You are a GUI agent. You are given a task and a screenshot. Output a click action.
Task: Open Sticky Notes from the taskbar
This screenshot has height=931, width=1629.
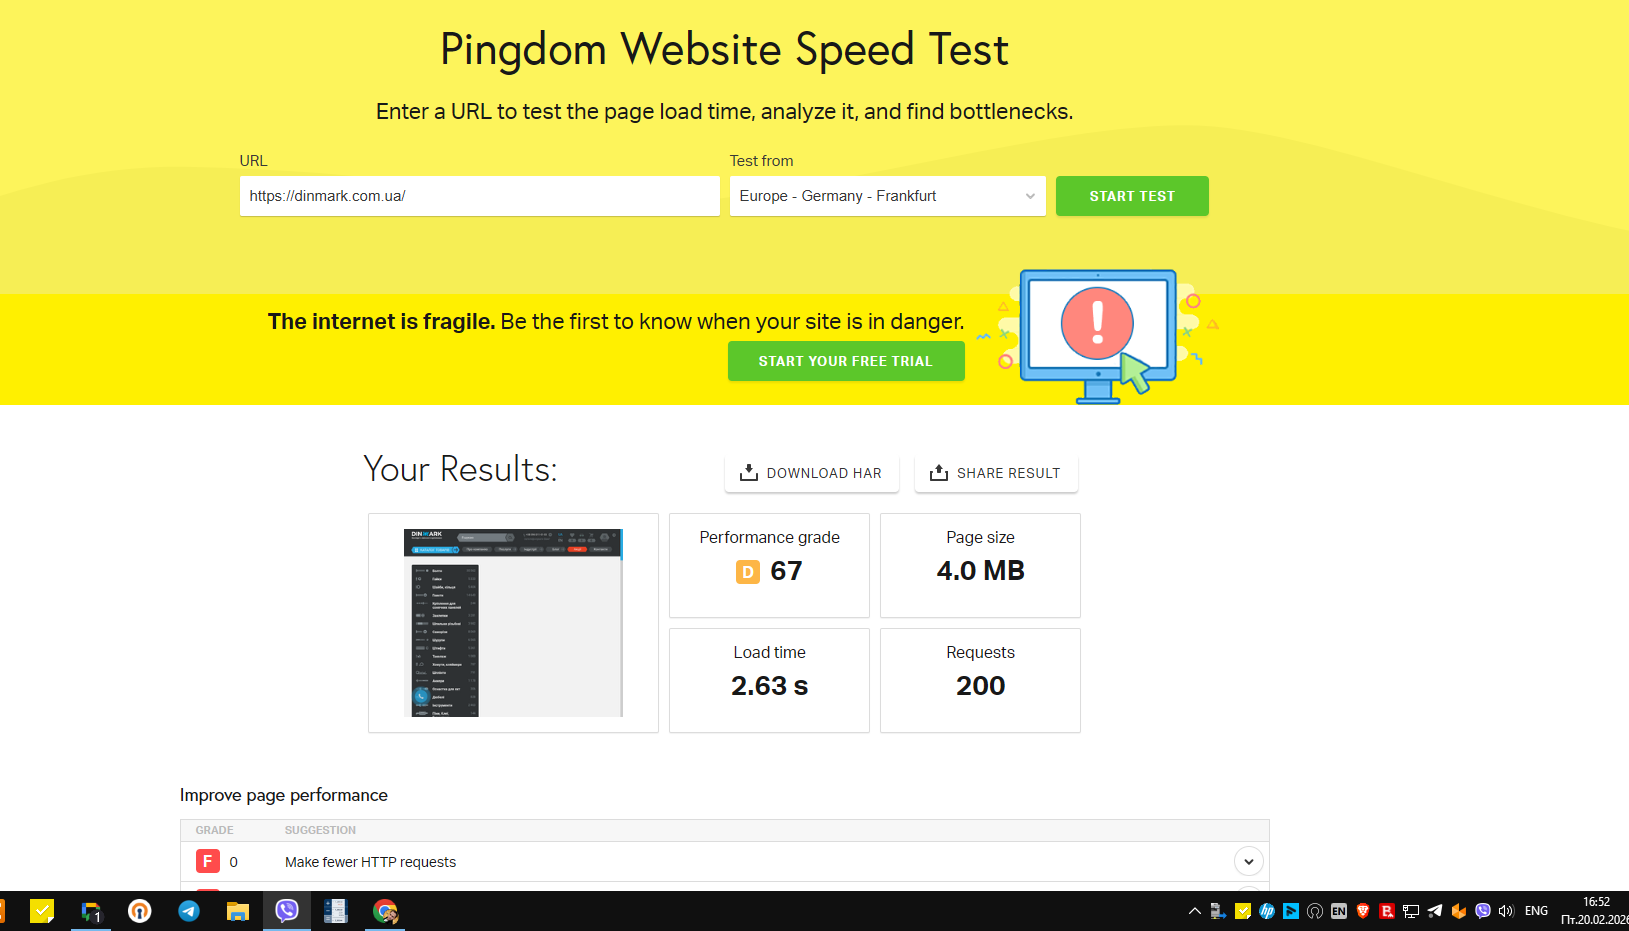42,911
